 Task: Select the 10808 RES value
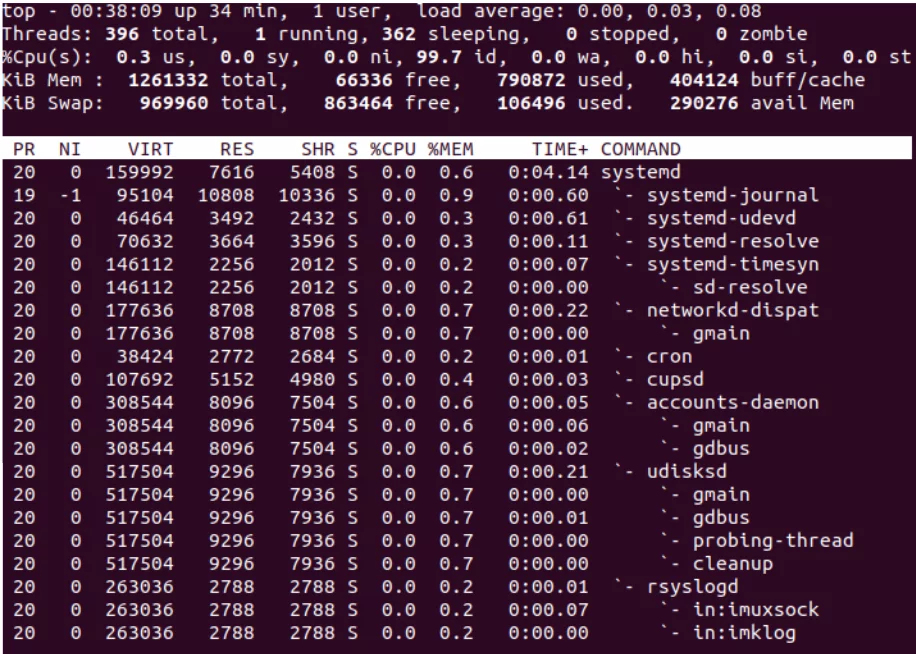point(225,195)
